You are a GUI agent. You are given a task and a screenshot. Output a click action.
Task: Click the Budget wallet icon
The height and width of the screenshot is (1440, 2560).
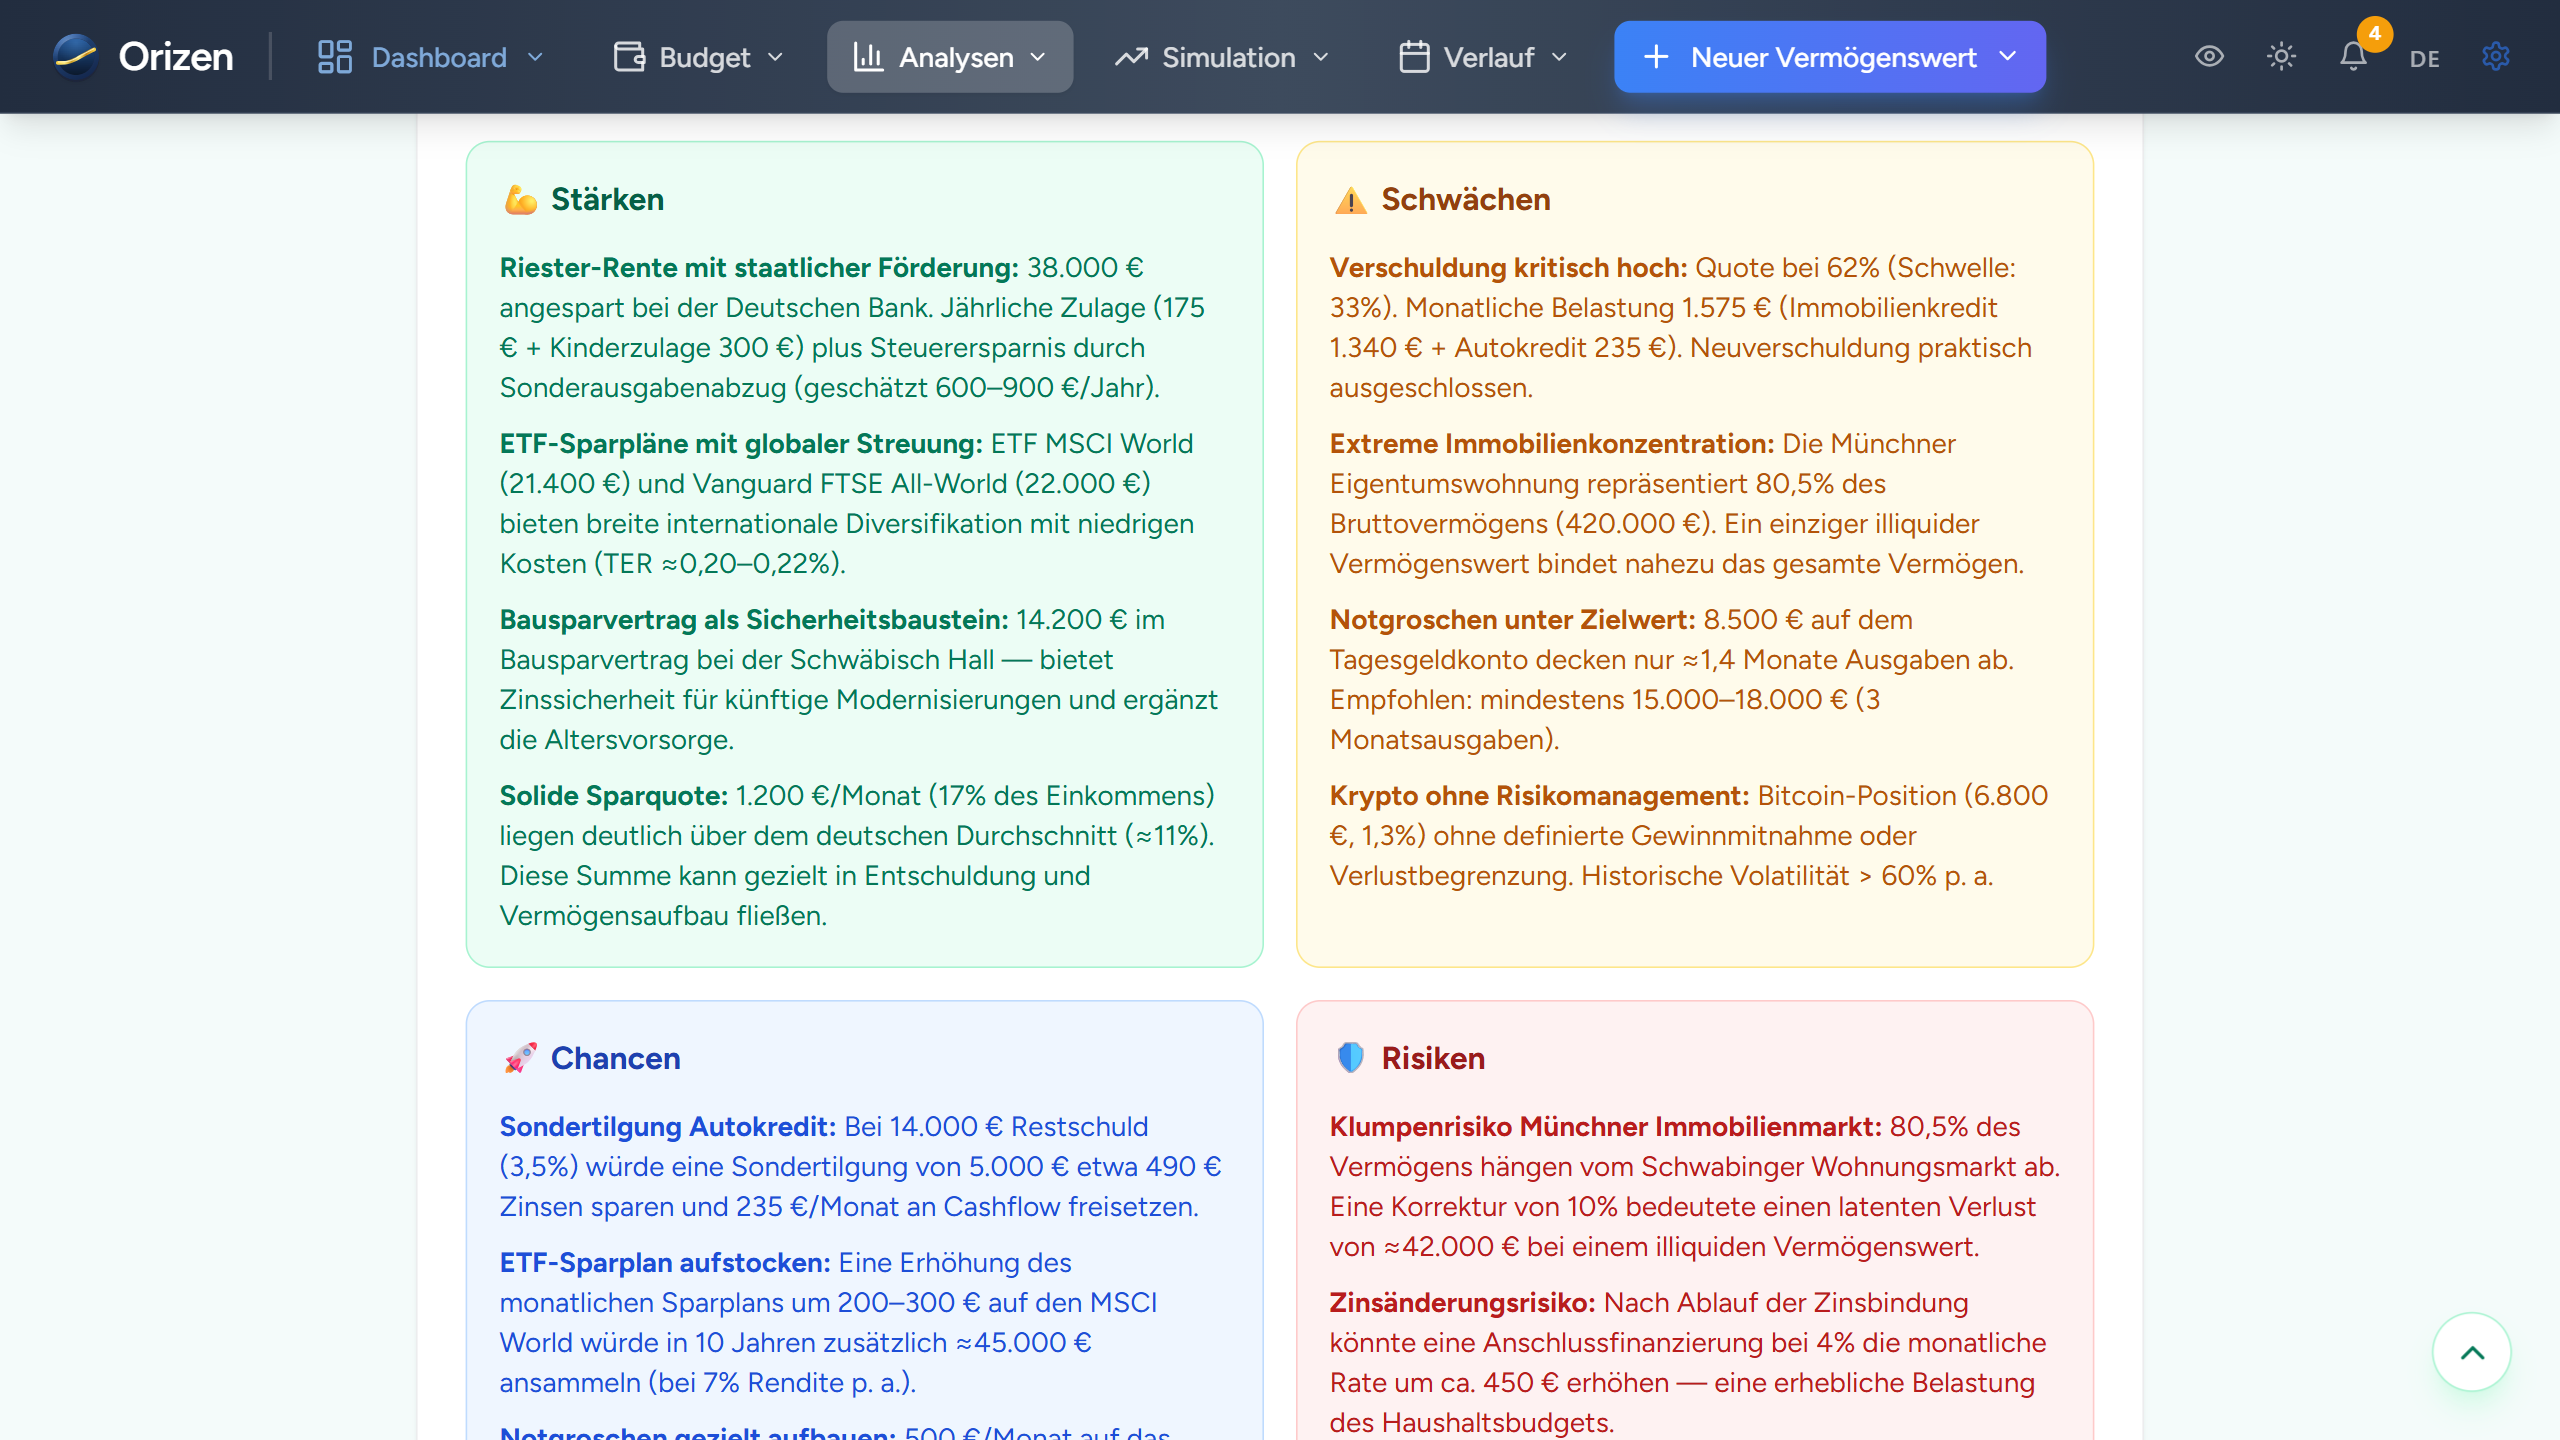point(628,56)
